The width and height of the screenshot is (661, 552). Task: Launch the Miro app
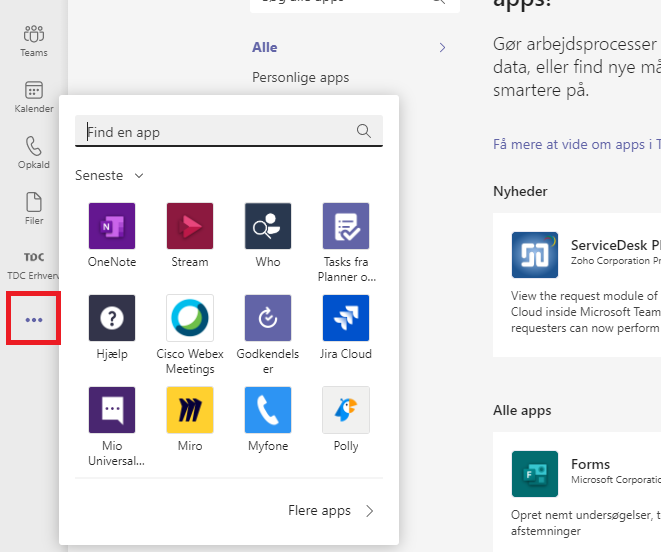pos(190,419)
